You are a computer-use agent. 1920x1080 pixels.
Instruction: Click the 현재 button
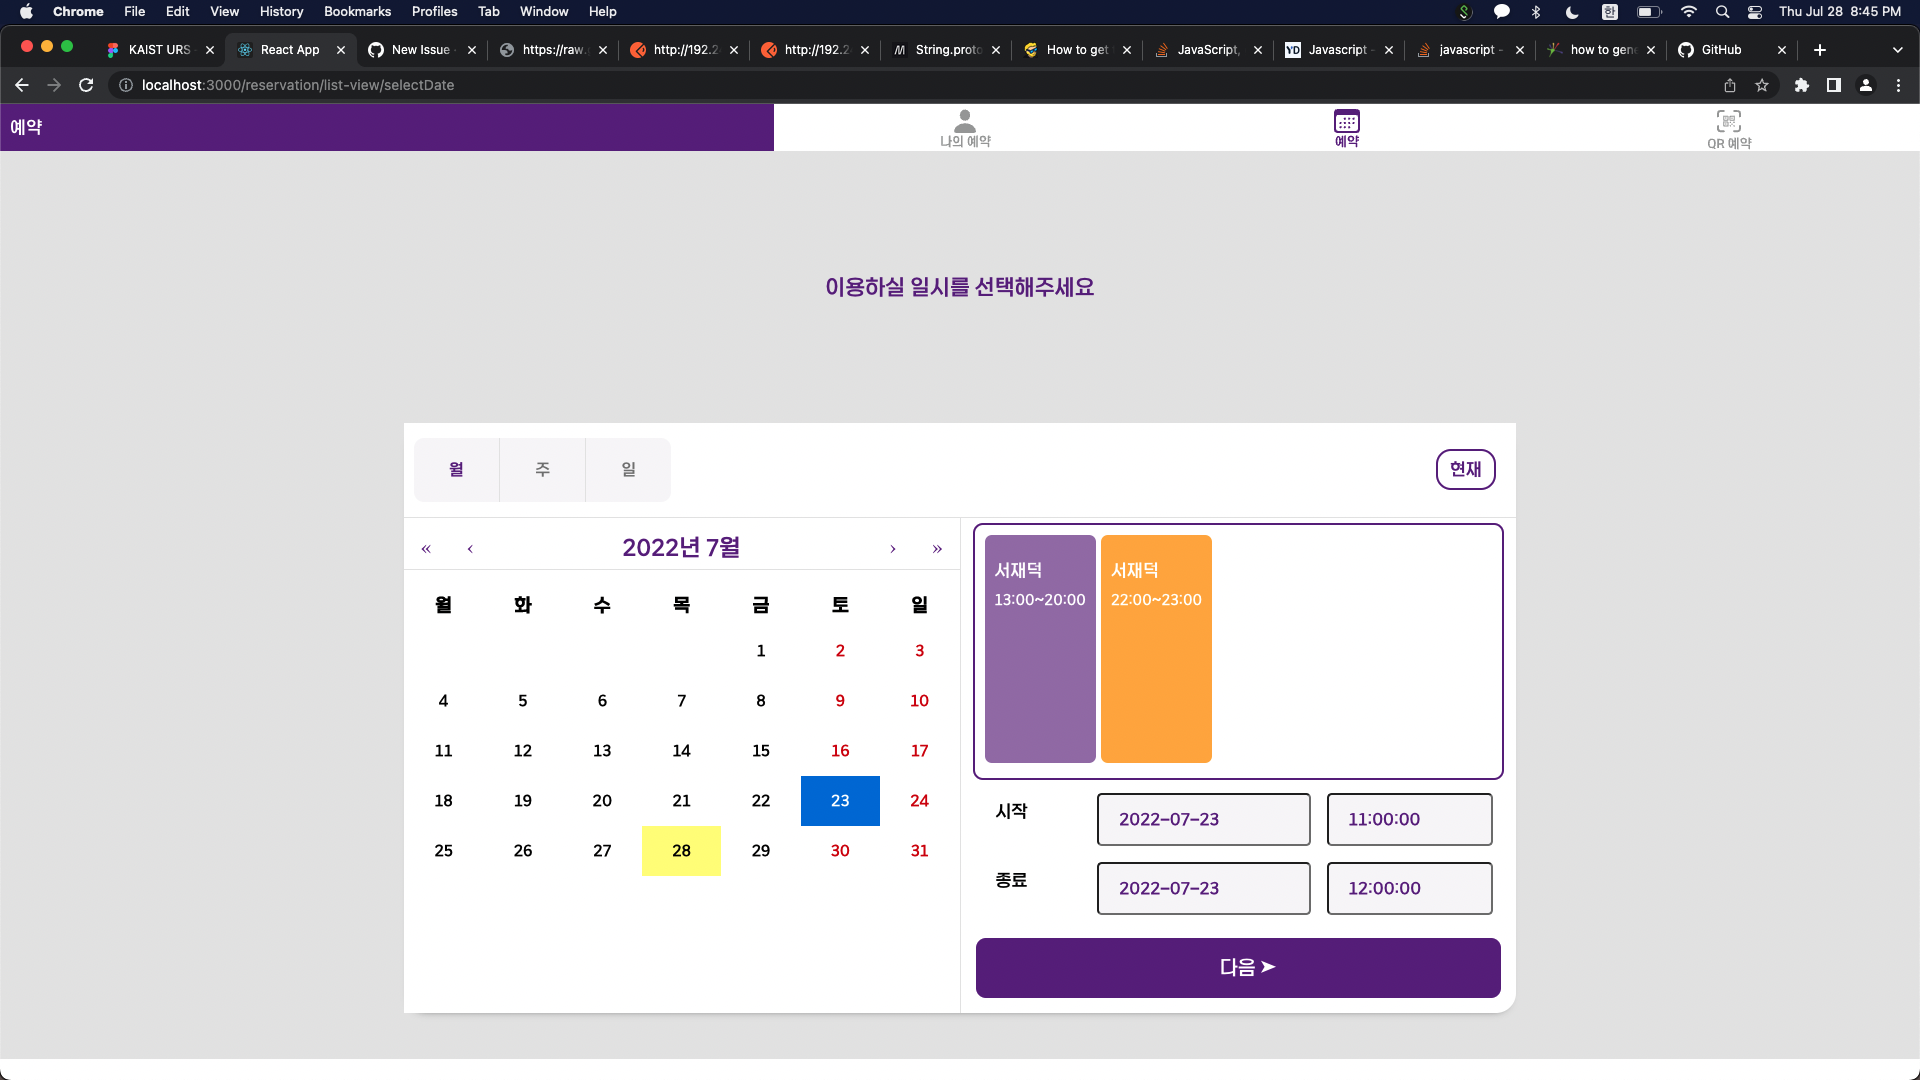point(1465,469)
